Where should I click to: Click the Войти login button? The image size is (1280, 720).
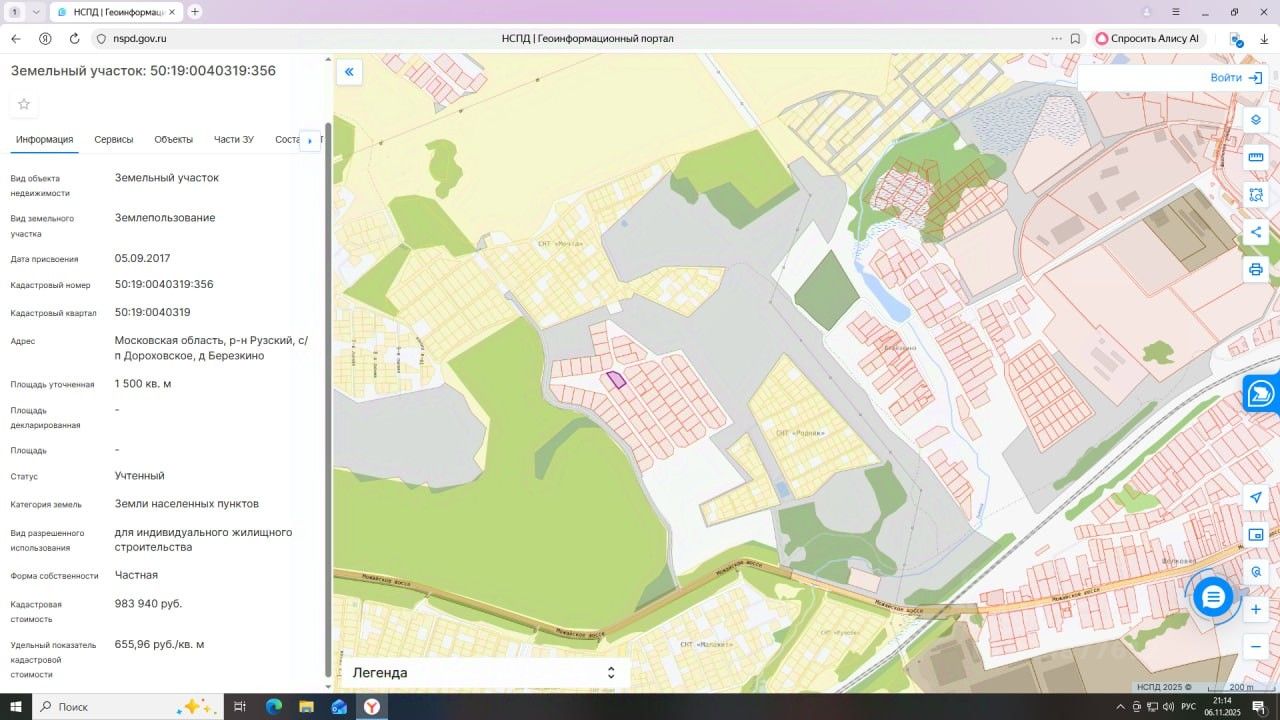click(1236, 77)
